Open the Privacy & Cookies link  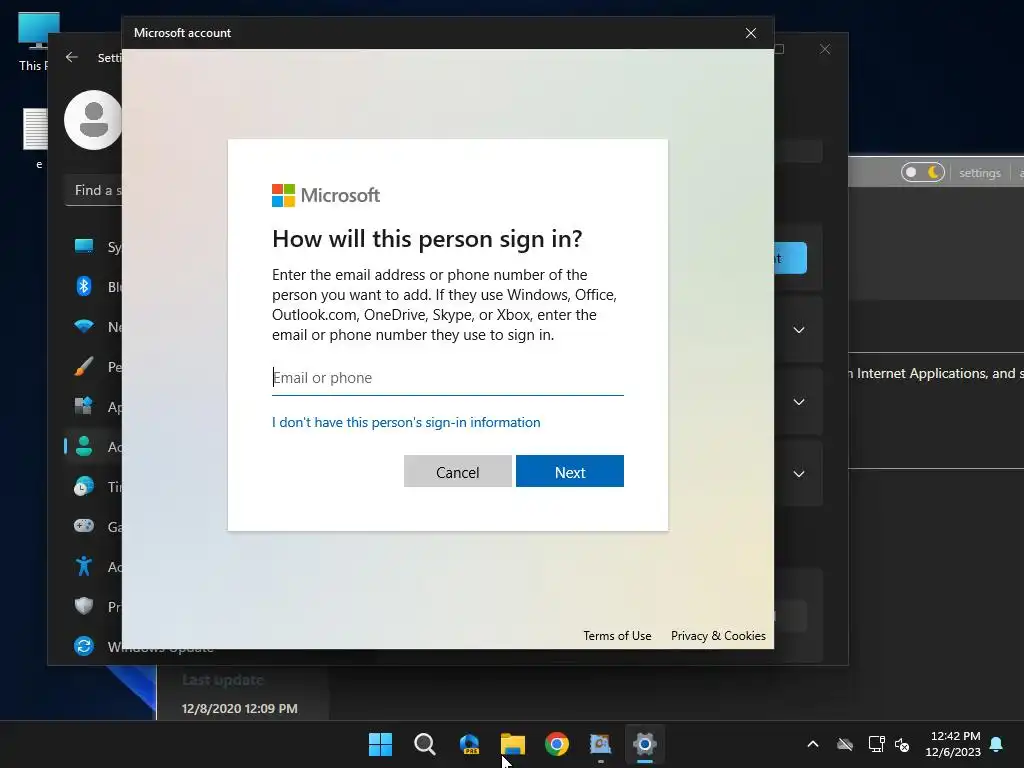[x=718, y=635]
